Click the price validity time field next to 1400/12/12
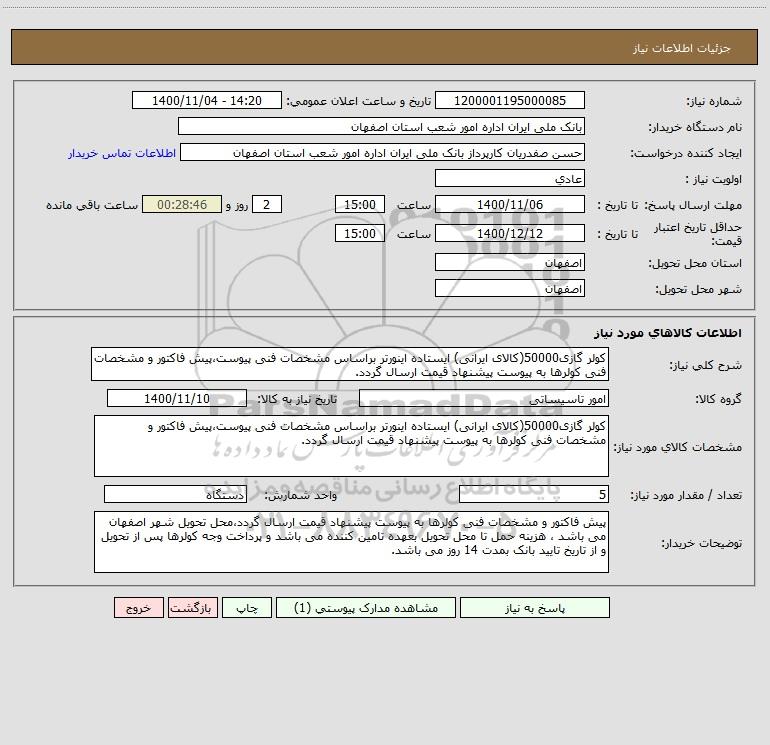The height and width of the screenshot is (745, 770). [359, 233]
